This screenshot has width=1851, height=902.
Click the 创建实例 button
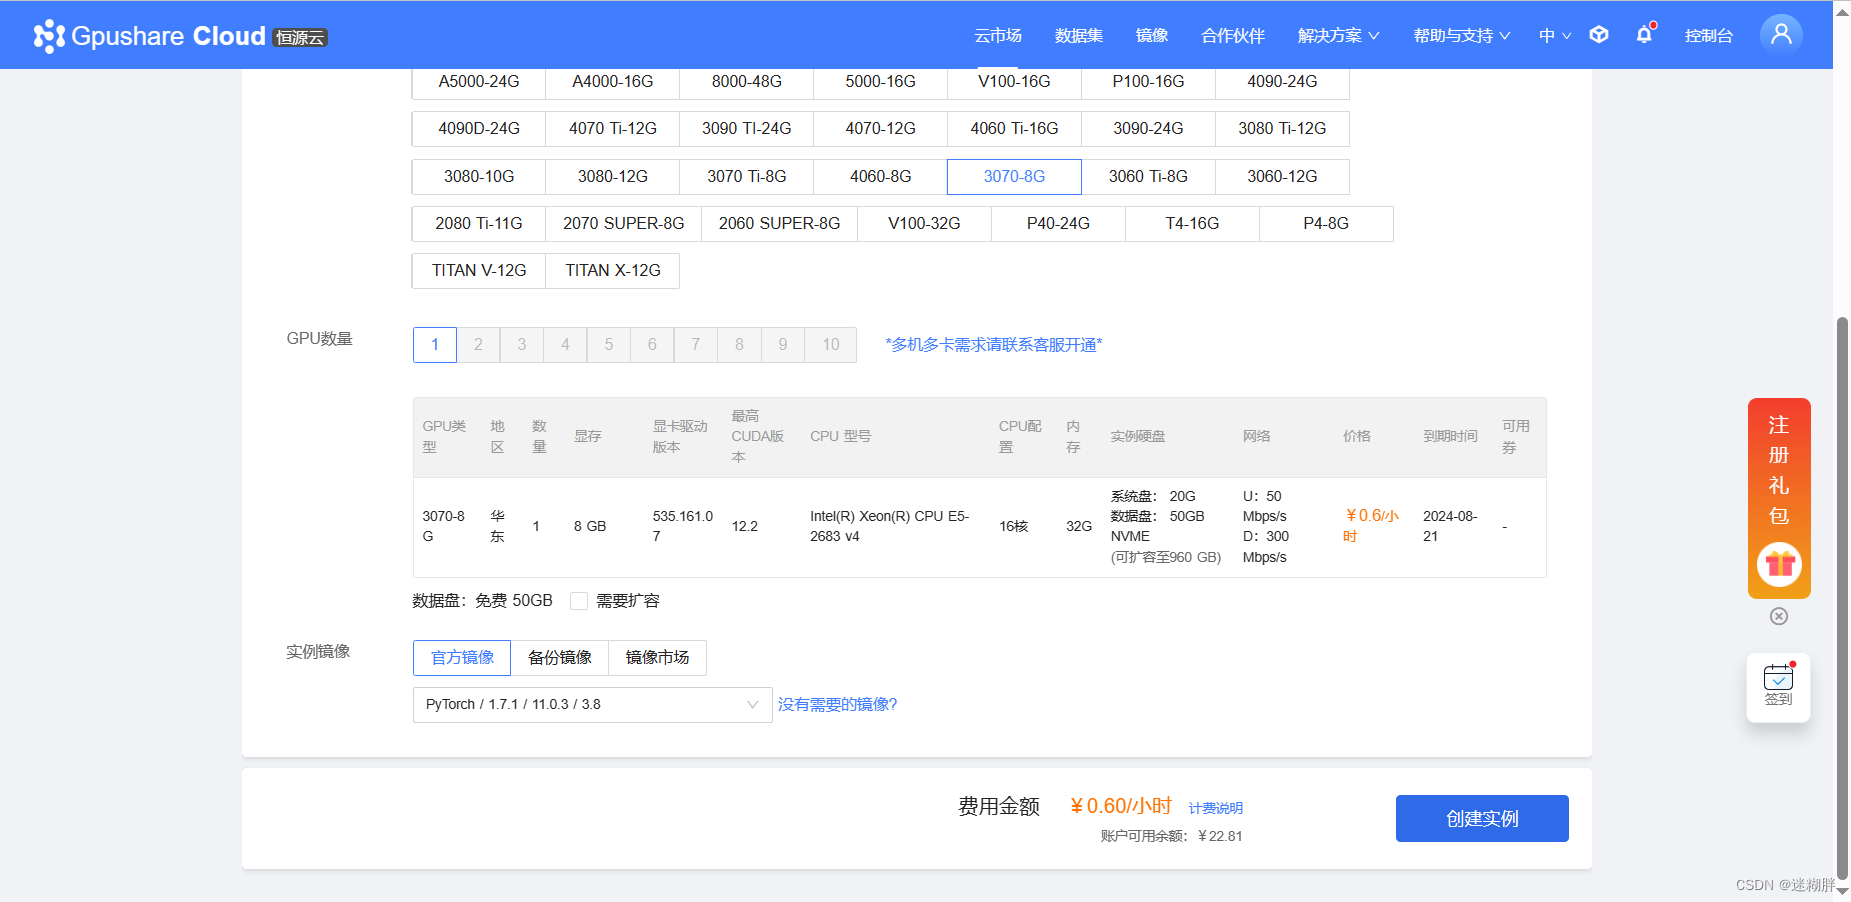pyautogui.click(x=1482, y=819)
